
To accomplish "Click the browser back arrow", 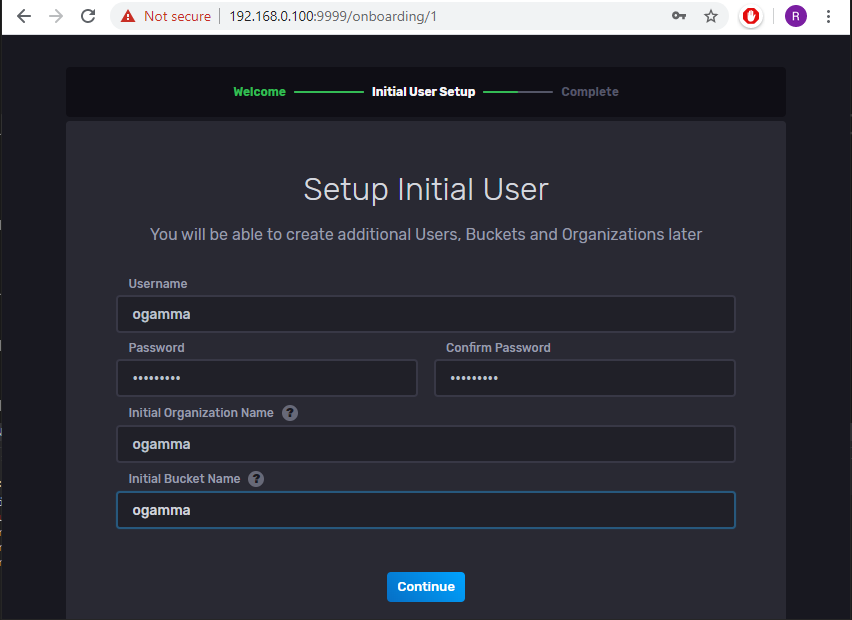I will (x=24, y=16).
